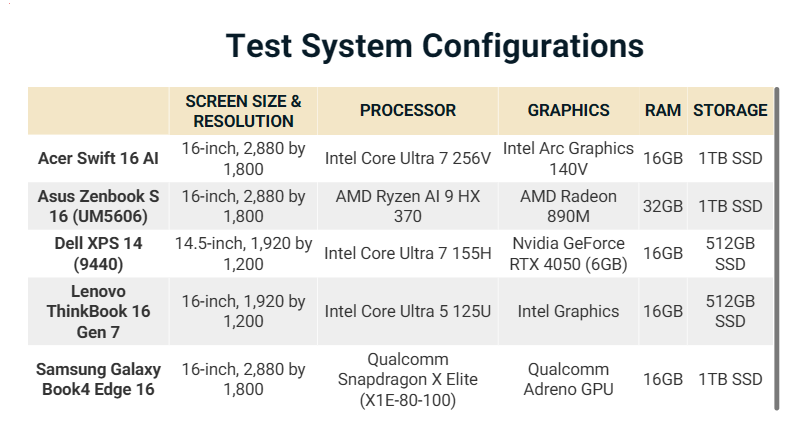Click the Screen Size & Resolution column header
The height and width of the screenshot is (424, 803).
pos(243,111)
